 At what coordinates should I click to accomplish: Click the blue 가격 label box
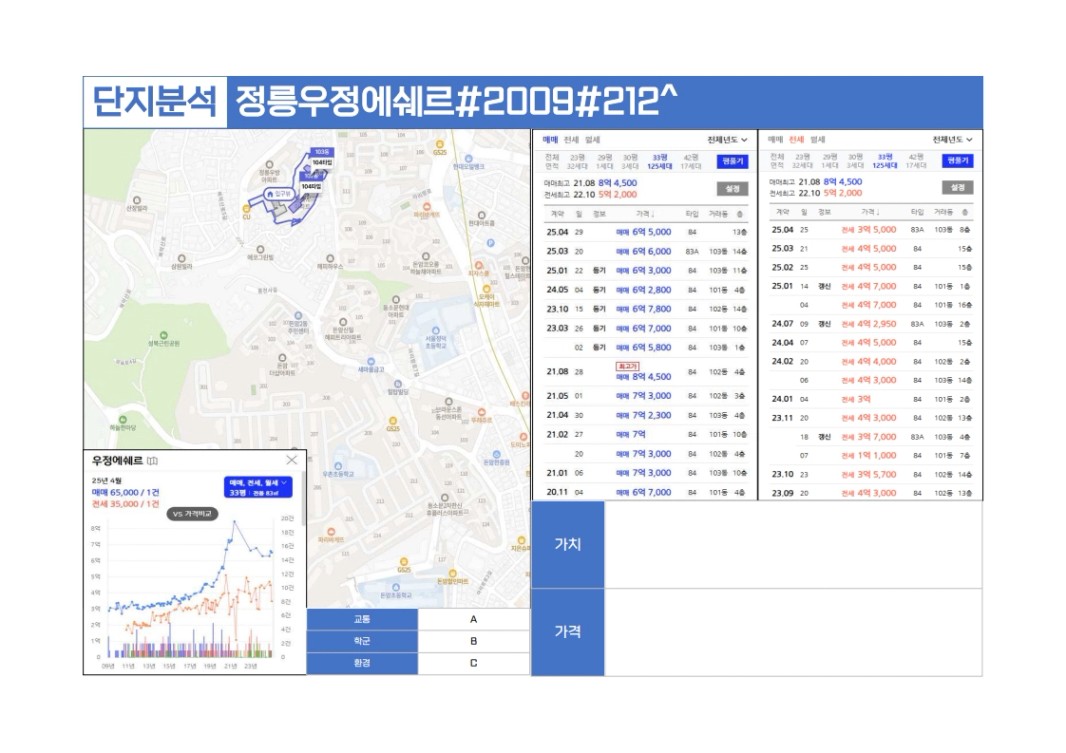point(568,632)
